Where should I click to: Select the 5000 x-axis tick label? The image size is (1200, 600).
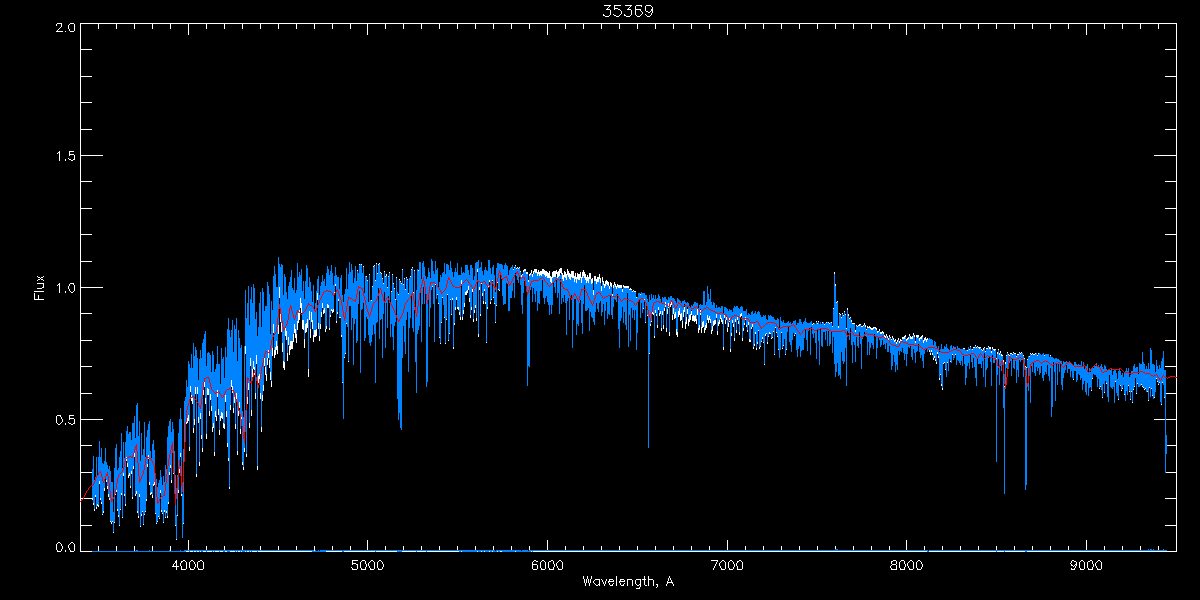(x=367, y=564)
